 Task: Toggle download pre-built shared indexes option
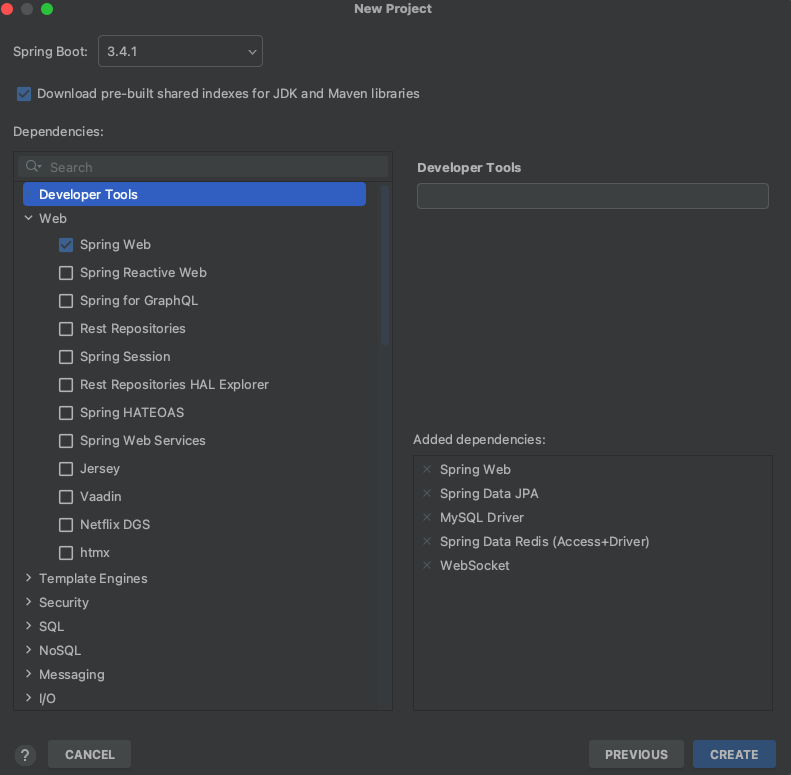point(24,94)
